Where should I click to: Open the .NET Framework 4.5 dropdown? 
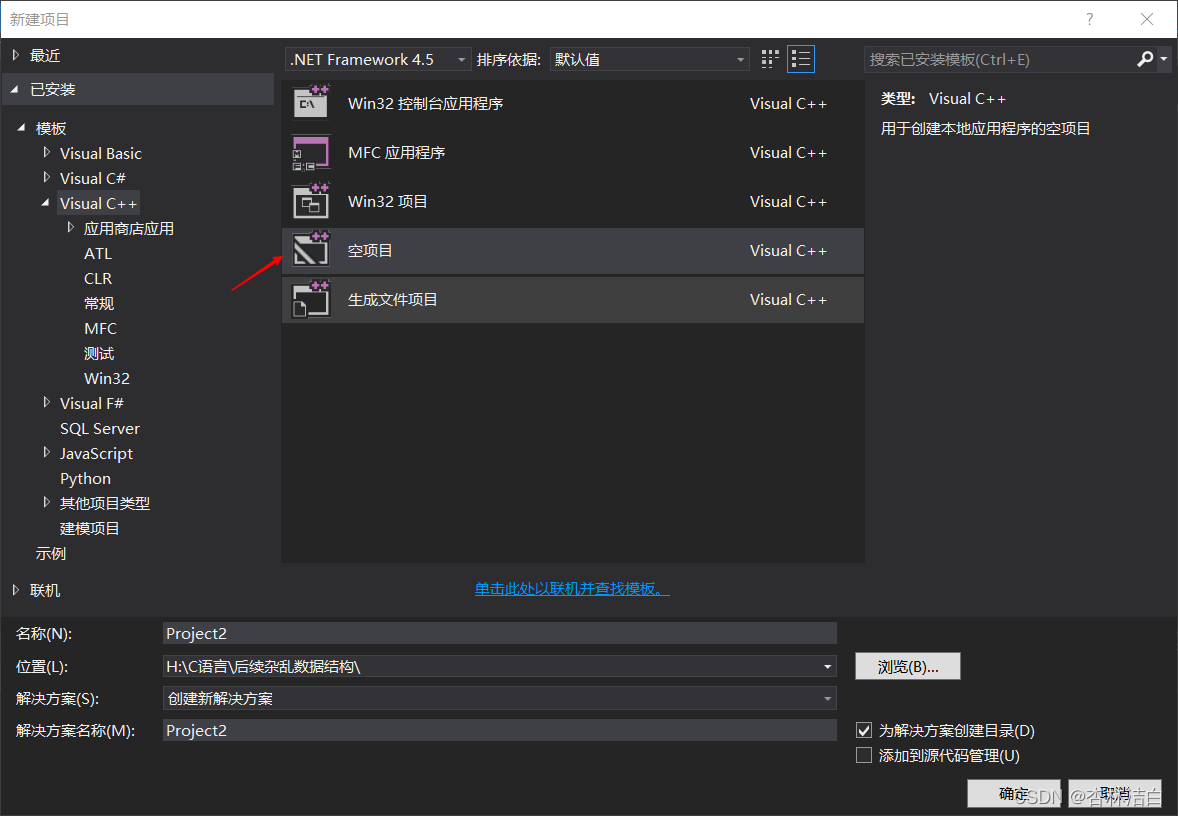point(378,59)
